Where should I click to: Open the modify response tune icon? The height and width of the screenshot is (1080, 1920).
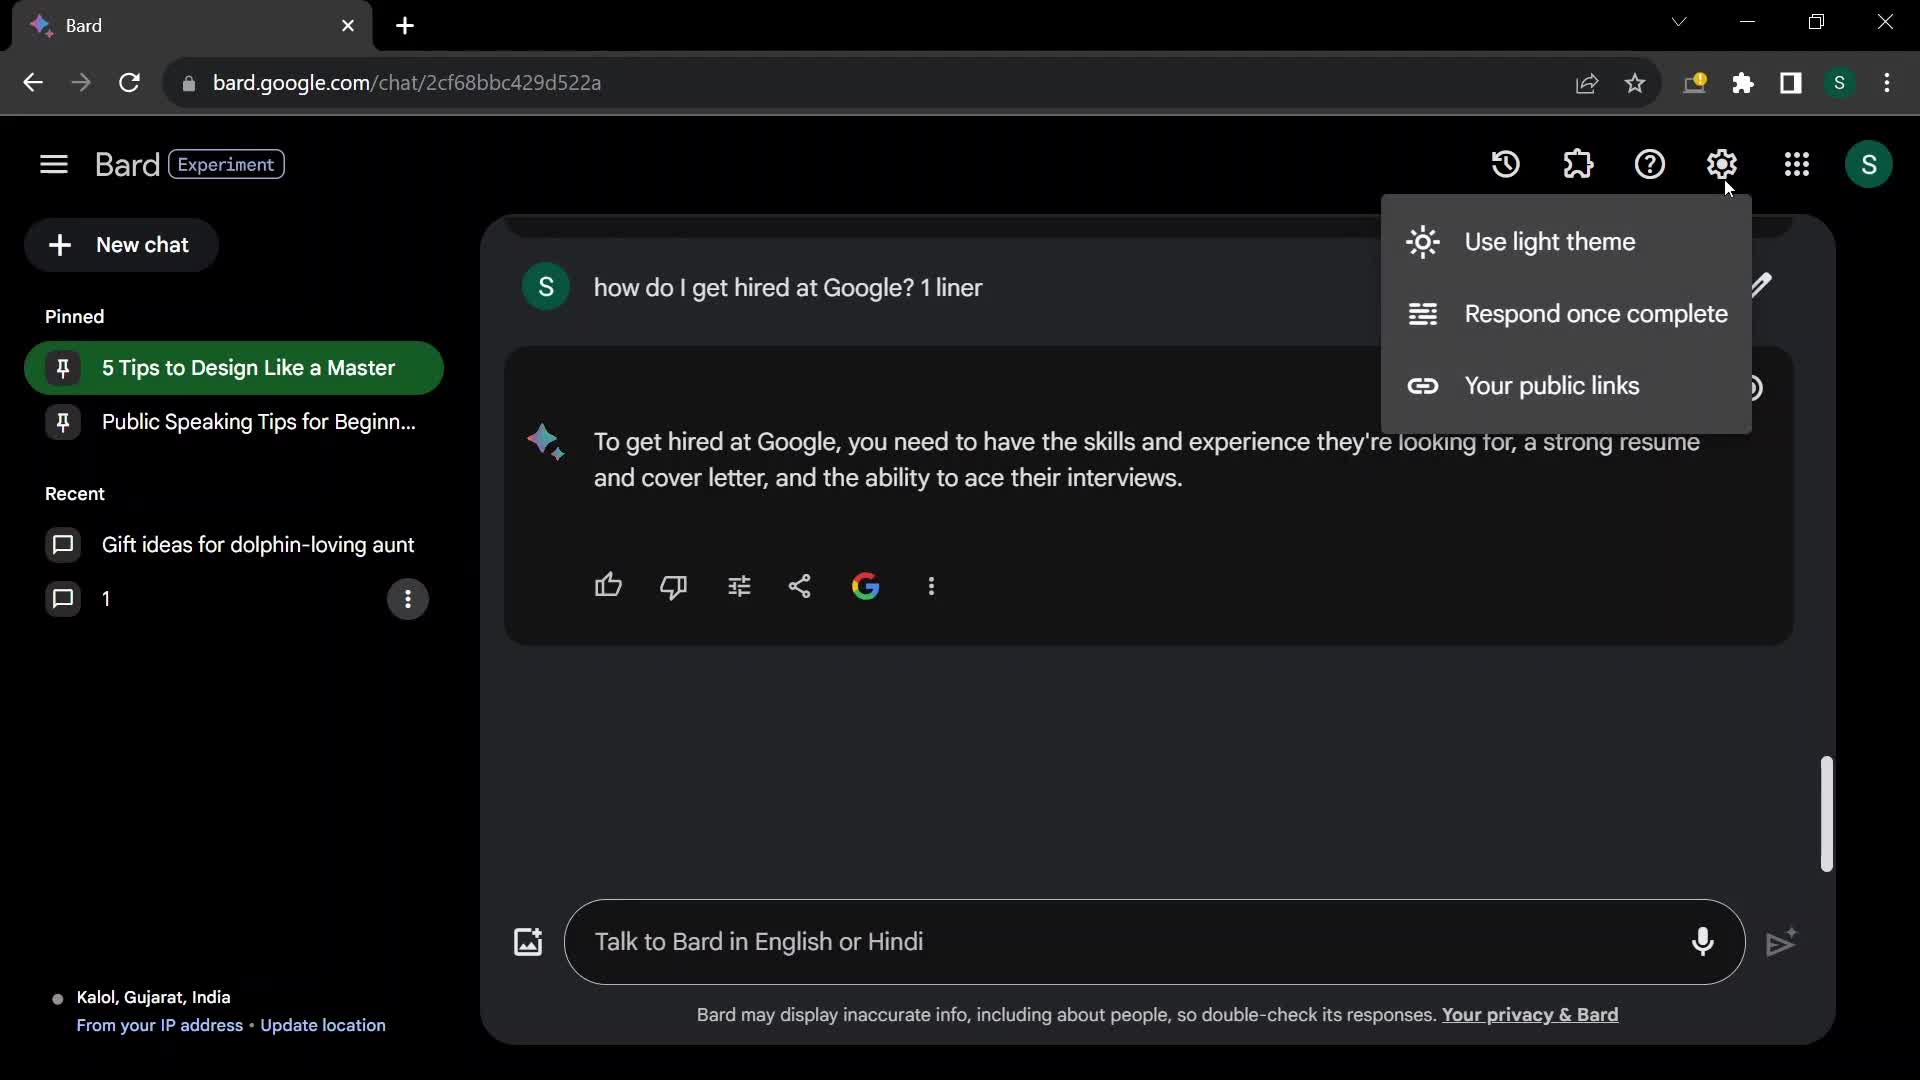740,586
